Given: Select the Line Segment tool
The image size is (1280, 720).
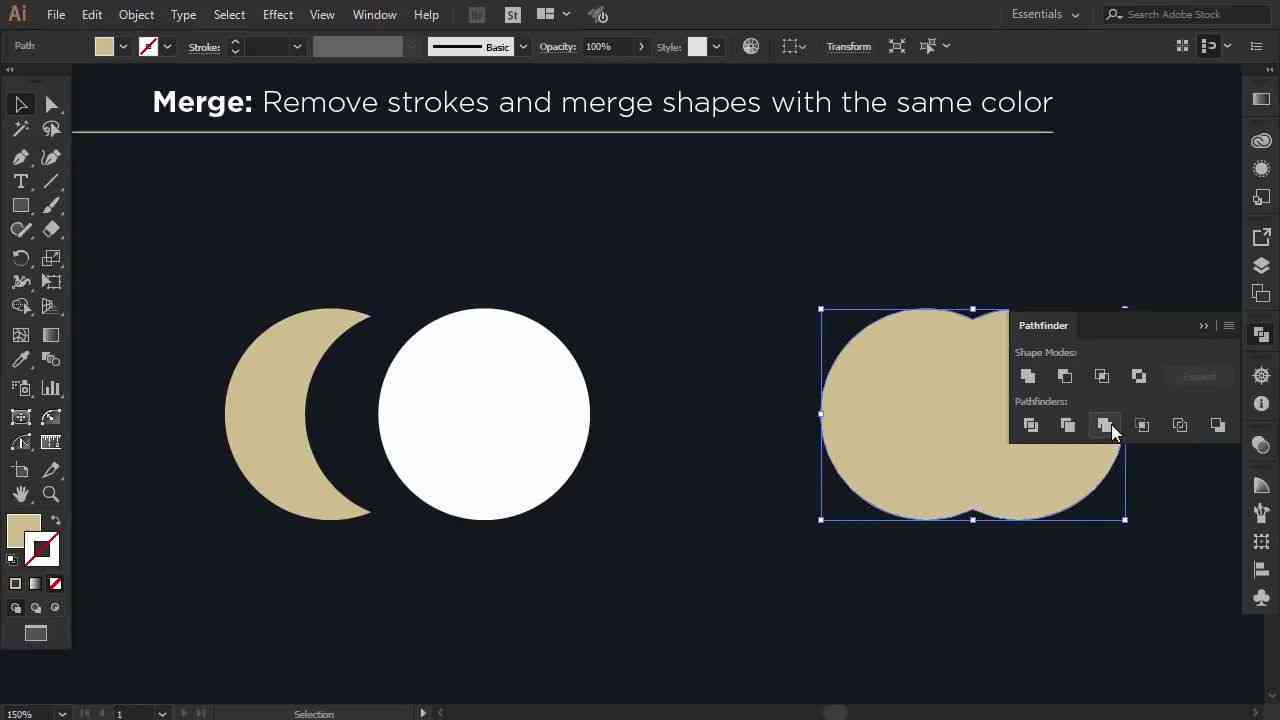Looking at the screenshot, I should 51,181.
